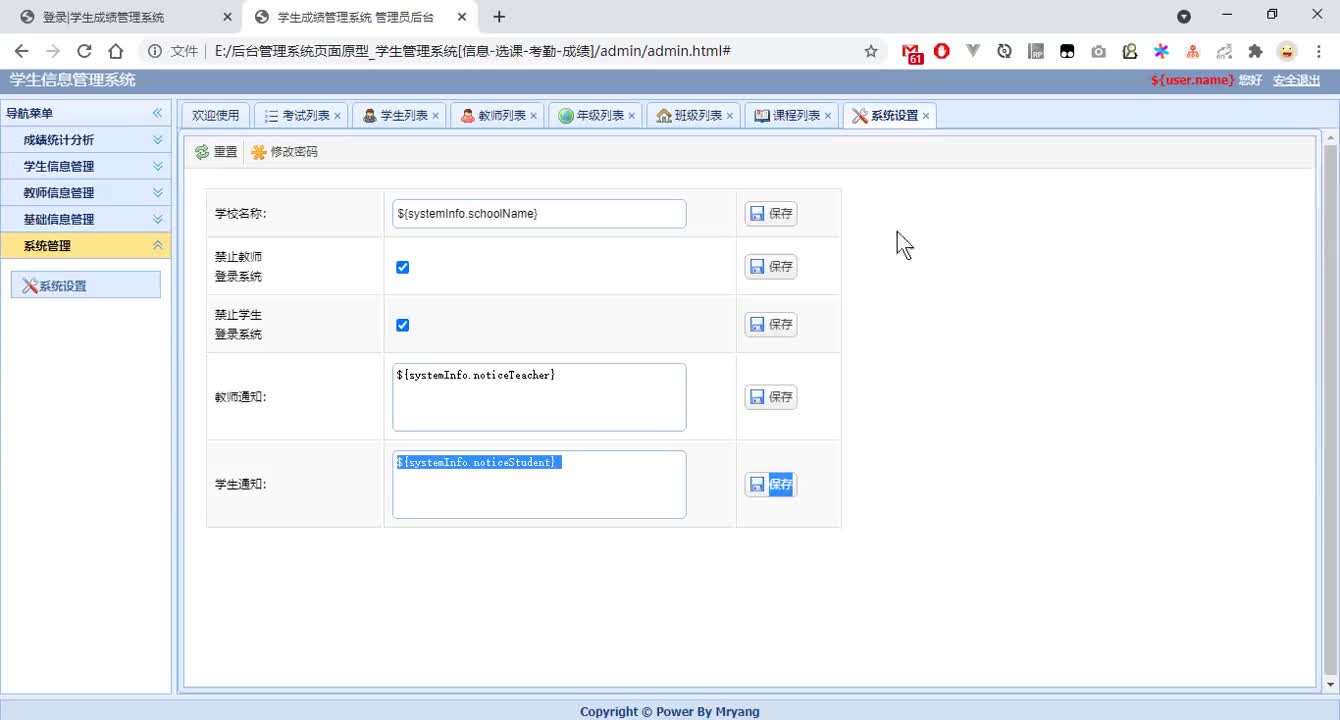Click the 修改密码 icon in toolbar

pos(259,152)
